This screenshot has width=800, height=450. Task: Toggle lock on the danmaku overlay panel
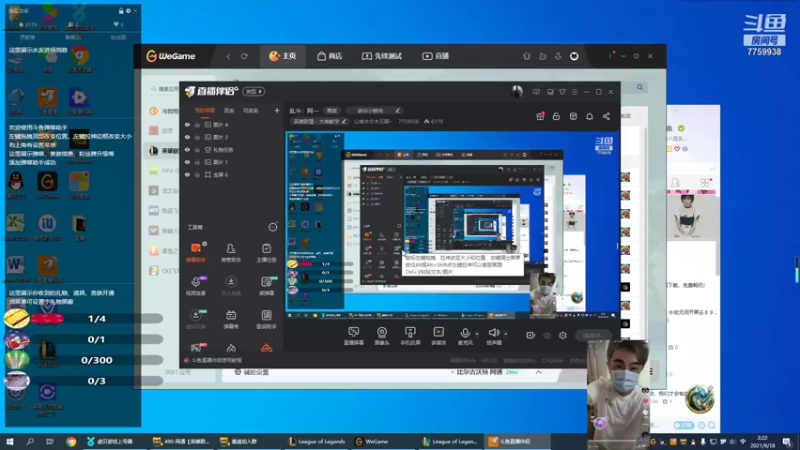(121, 11)
